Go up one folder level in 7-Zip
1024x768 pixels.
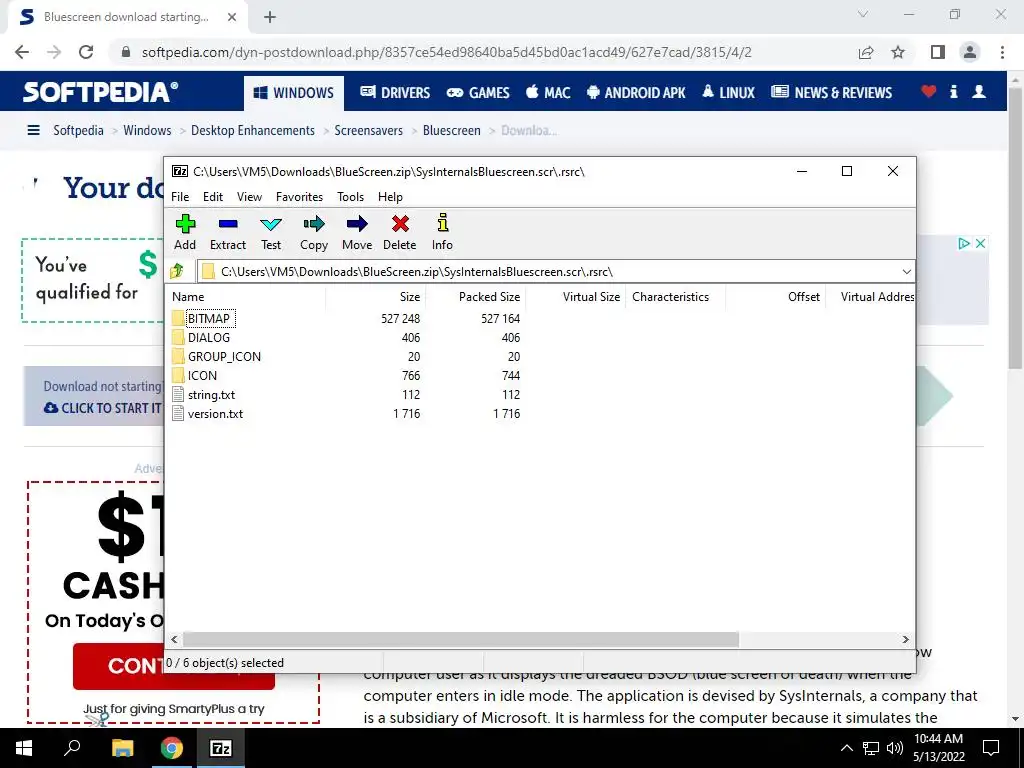coord(177,271)
